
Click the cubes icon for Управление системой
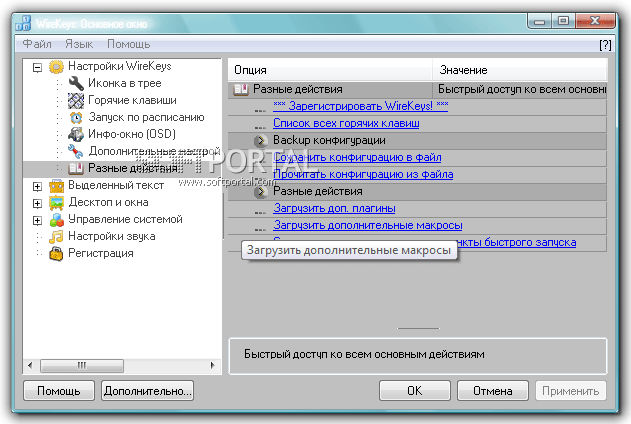pyautogui.click(x=56, y=220)
